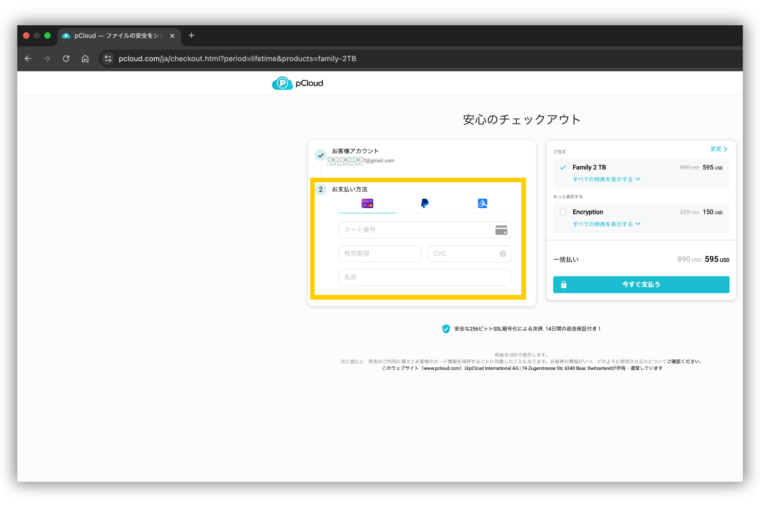Close the pCloud browser tab
The width and height of the screenshot is (760, 507).
172,35
